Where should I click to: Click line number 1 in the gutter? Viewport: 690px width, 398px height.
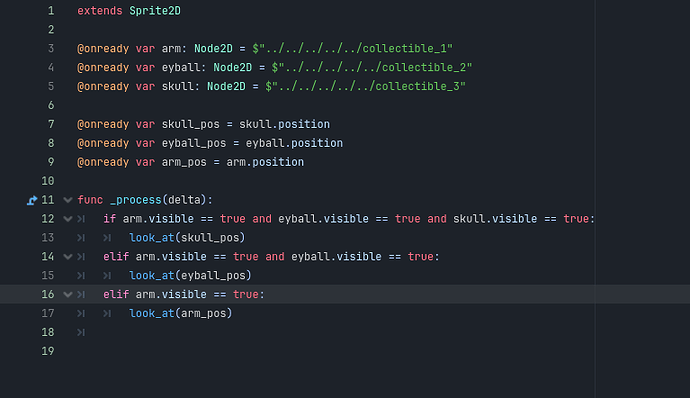51,11
